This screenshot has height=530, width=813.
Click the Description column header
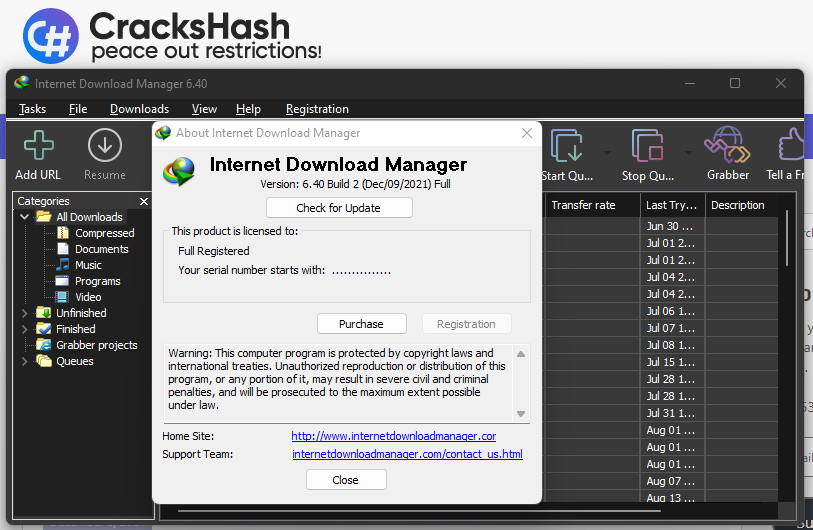click(741, 205)
